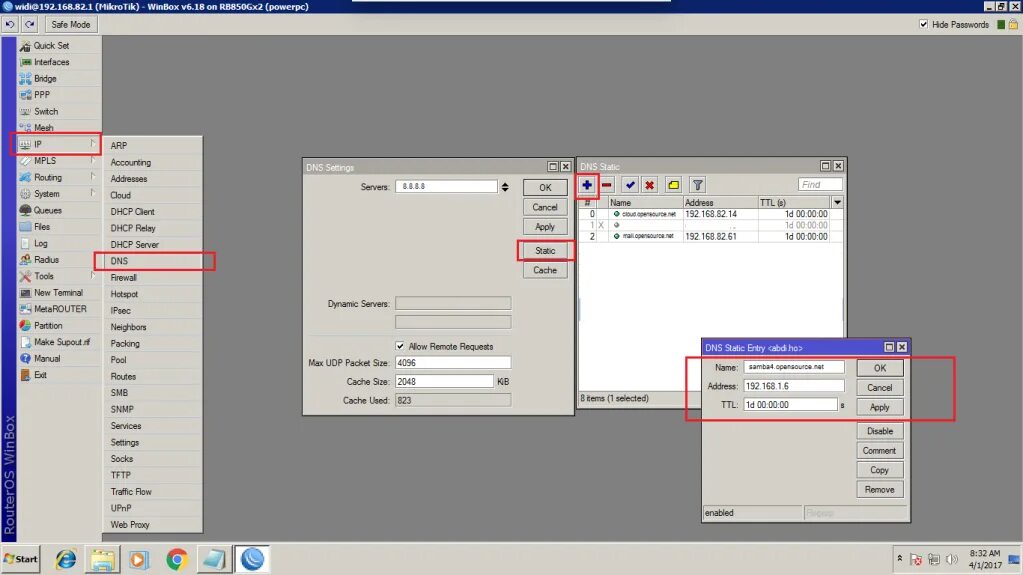Open DNS Static column selector dropdown
This screenshot has width=1023, height=575.
click(837, 202)
